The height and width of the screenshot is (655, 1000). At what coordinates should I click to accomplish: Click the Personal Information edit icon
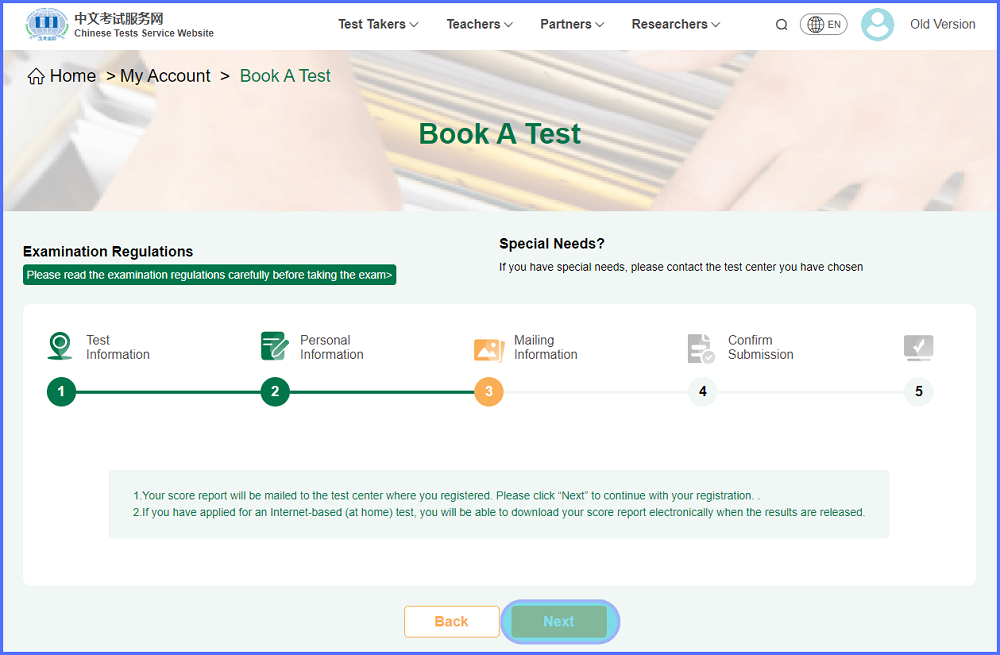click(x=274, y=347)
